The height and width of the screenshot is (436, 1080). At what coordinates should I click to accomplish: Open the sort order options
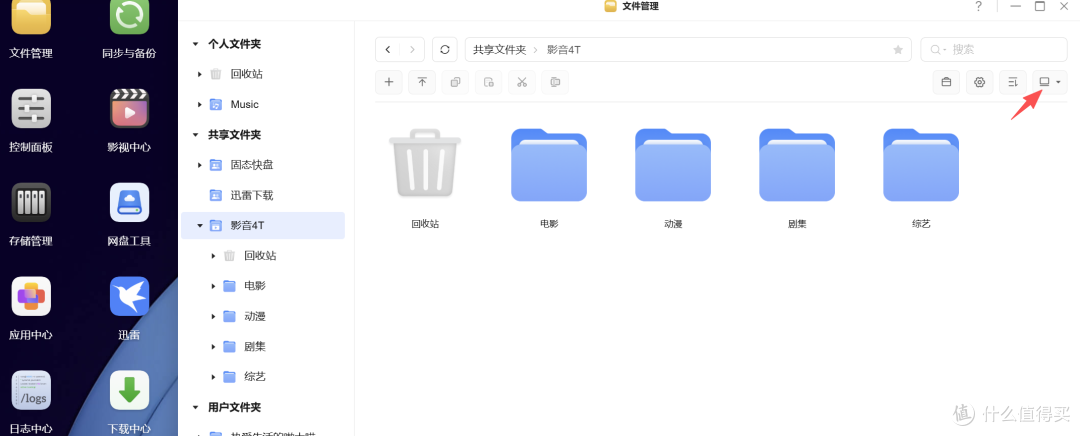click(1013, 83)
